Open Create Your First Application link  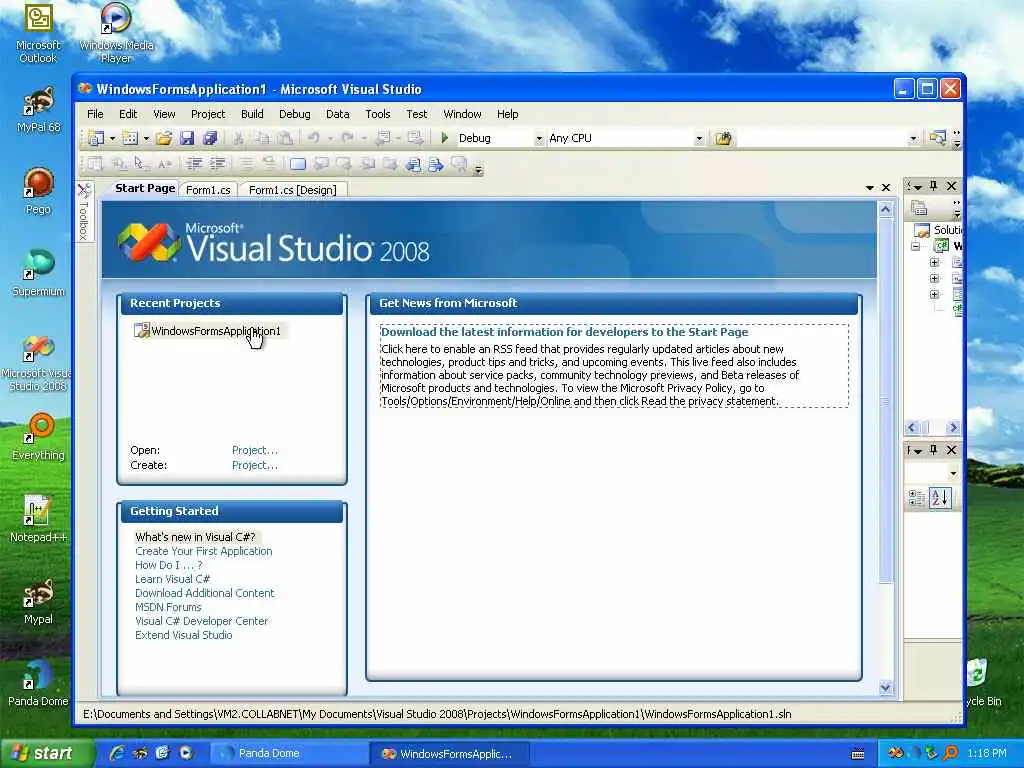click(x=204, y=551)
